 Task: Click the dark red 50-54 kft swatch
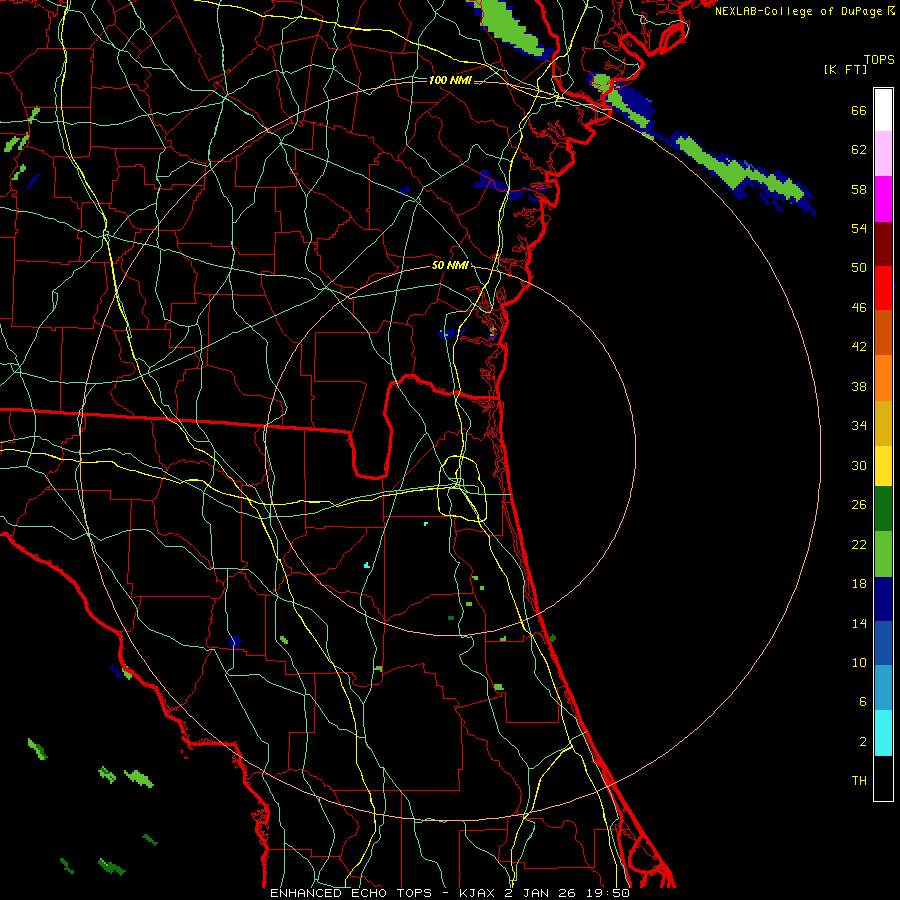click(883, 244)
